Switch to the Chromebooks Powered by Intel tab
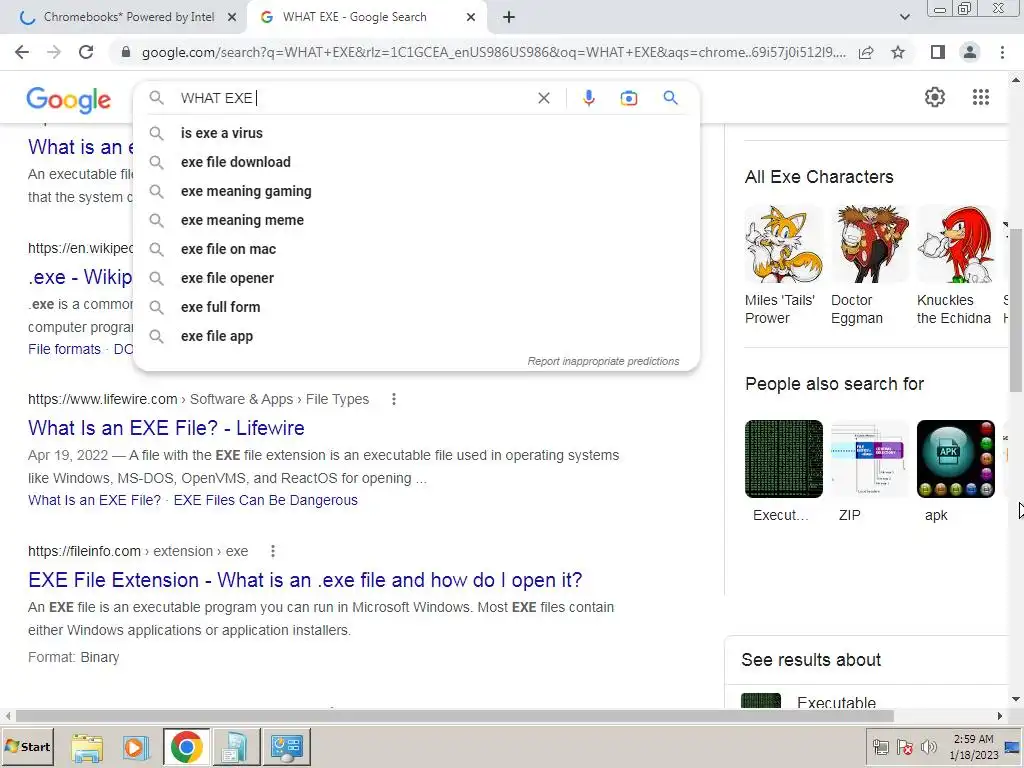Screen dimensions: 1024x768 pos(129,17)
